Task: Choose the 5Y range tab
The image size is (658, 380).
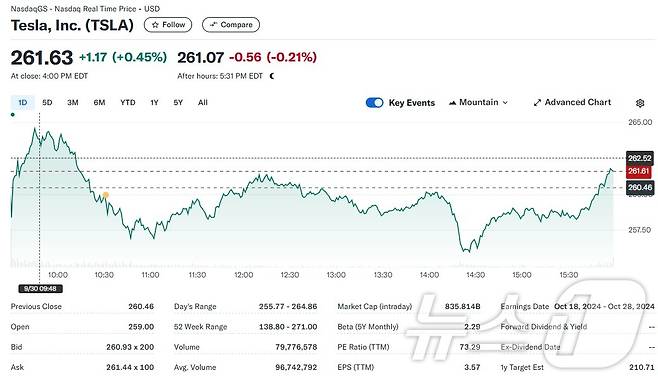Action: (x=178, y=102)
